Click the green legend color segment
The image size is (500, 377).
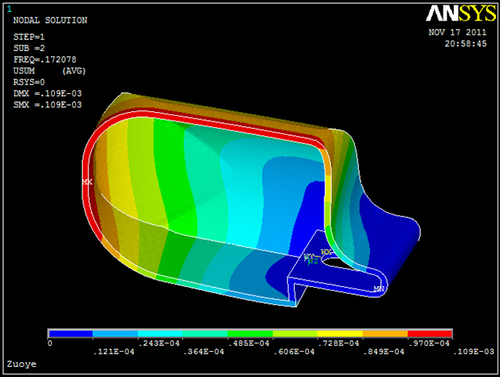click(x=250, y=334)
